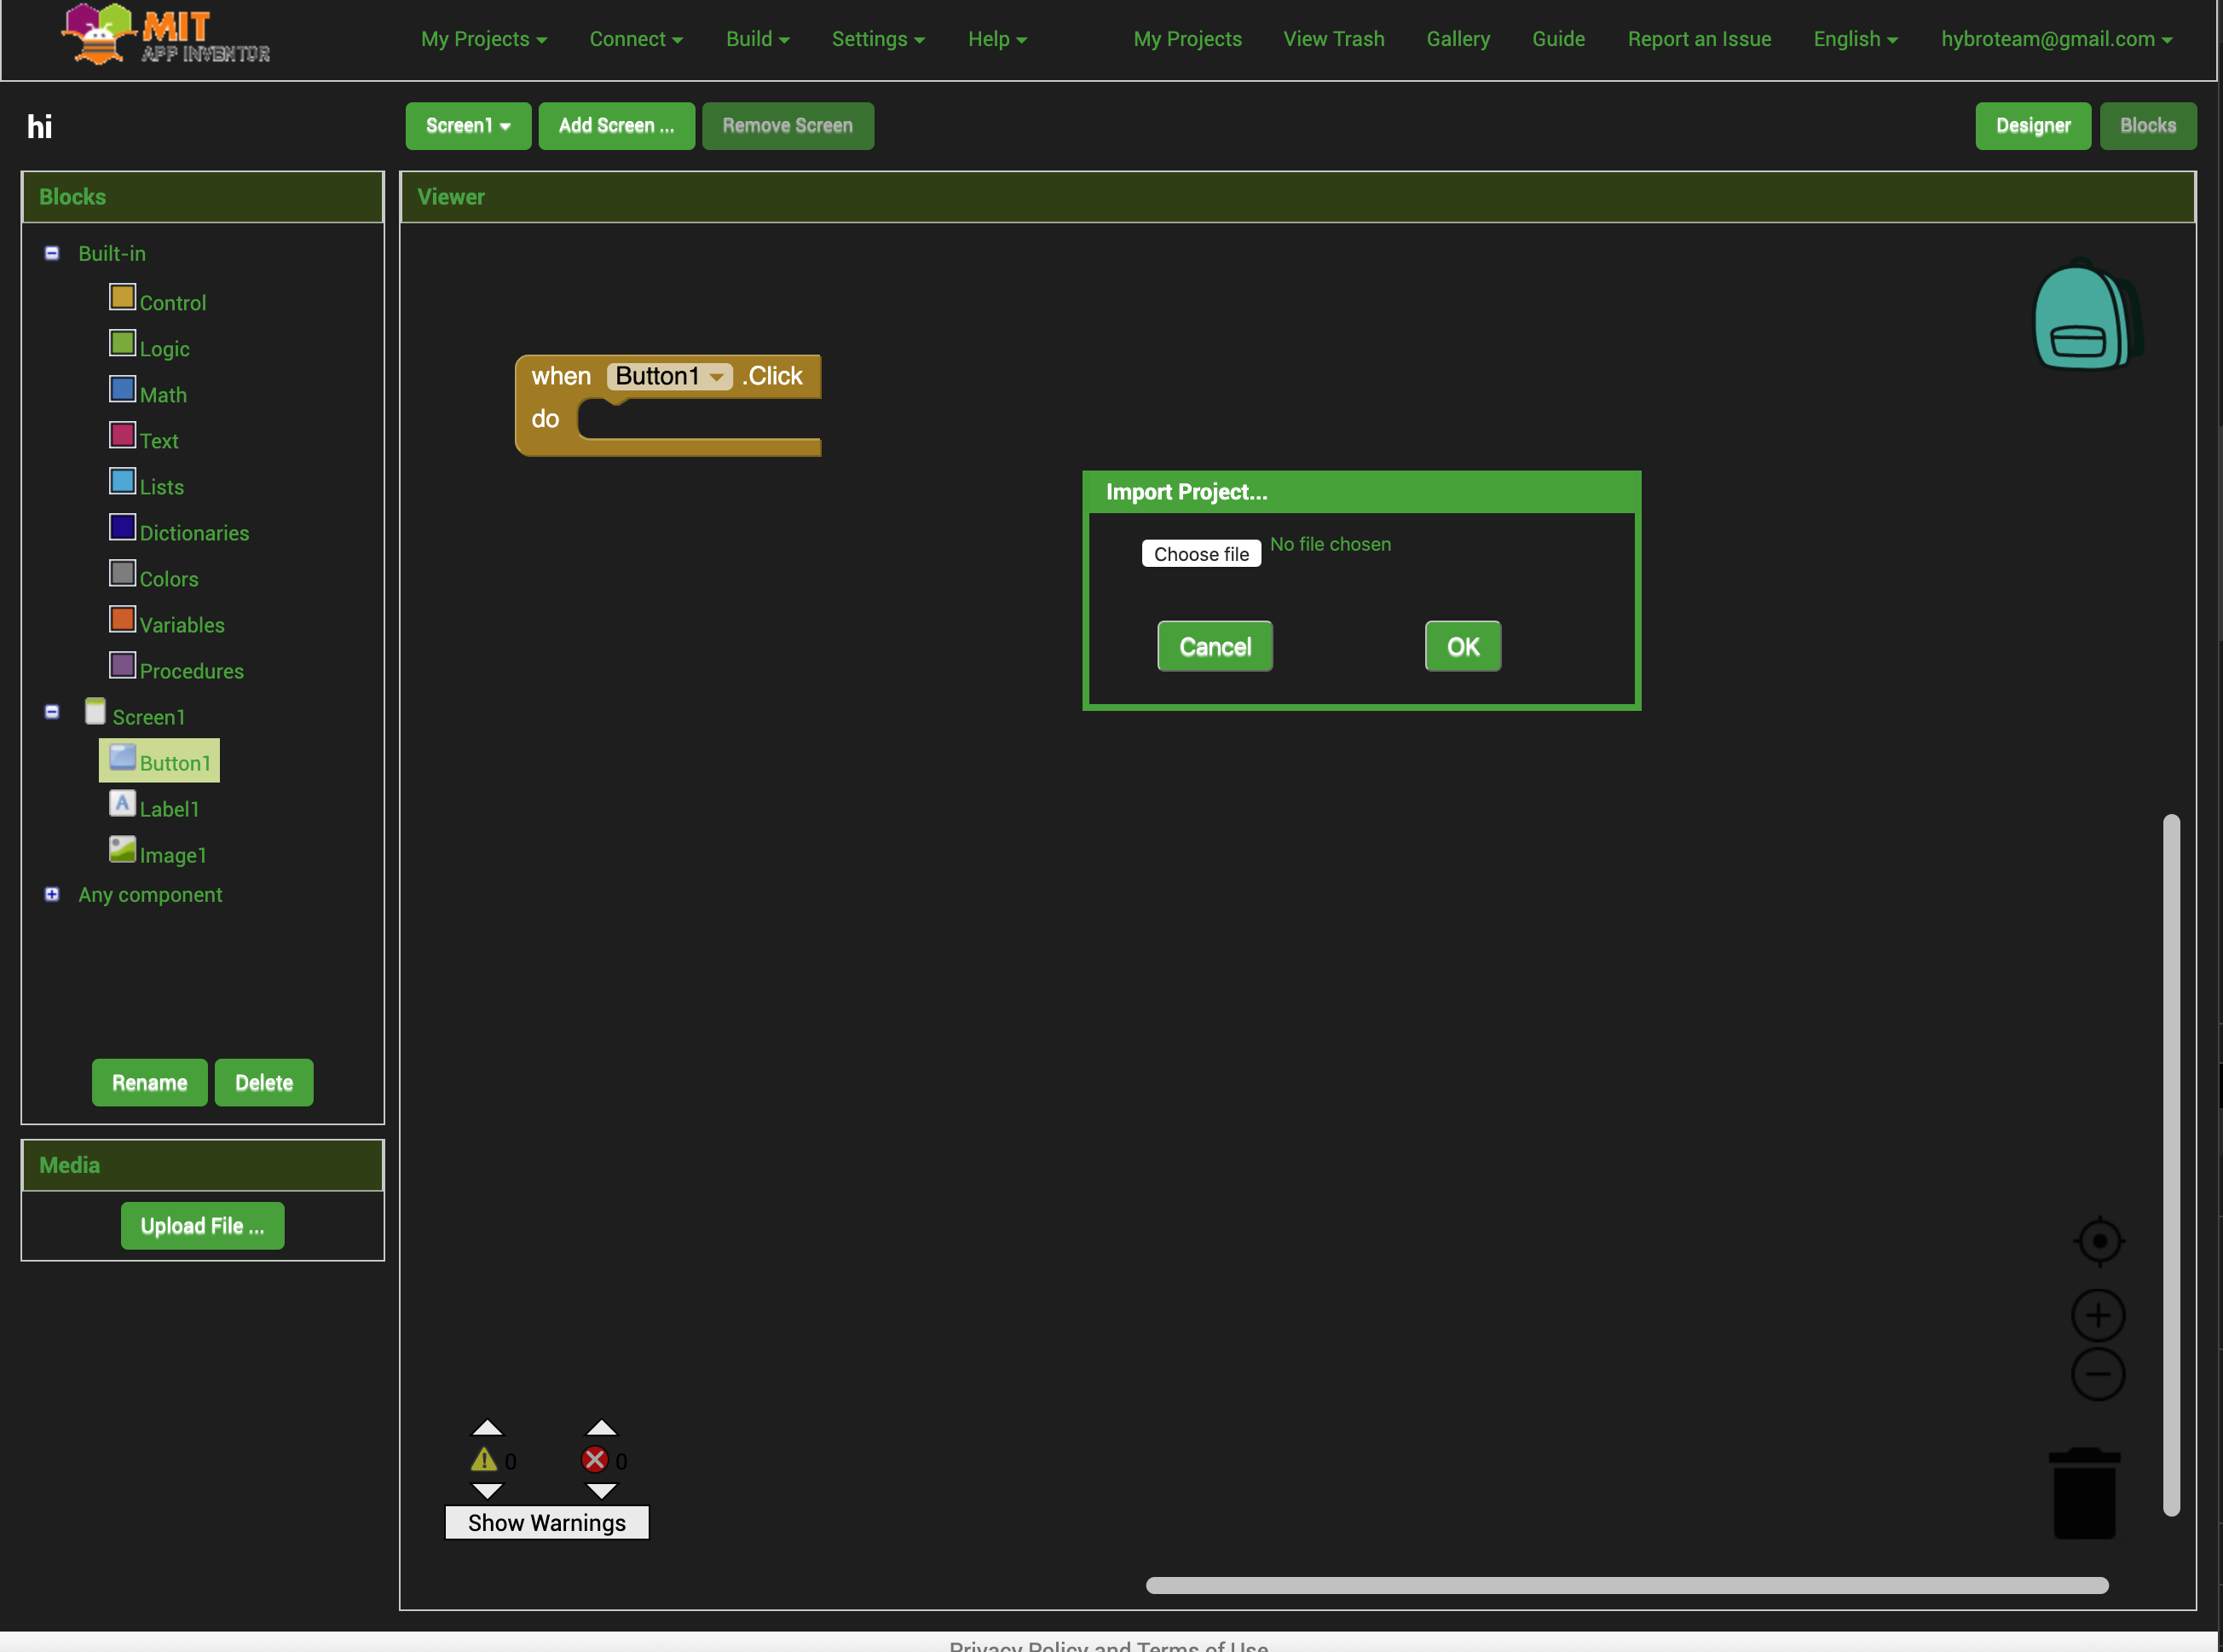2223x1652 pixels.
Task: Zoom out with the minus icon
Action: 2098,1374
